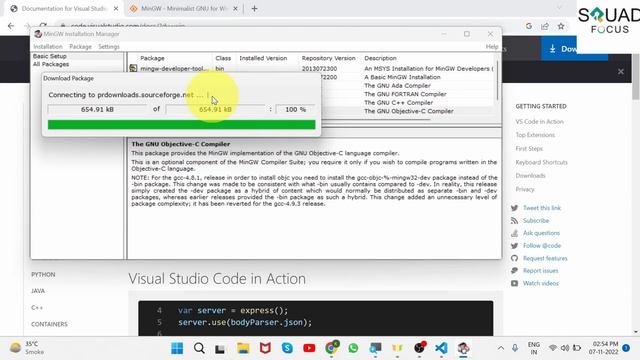Open the Watch videos link
This screenshot has height=360, width=640.
[541, 283]
